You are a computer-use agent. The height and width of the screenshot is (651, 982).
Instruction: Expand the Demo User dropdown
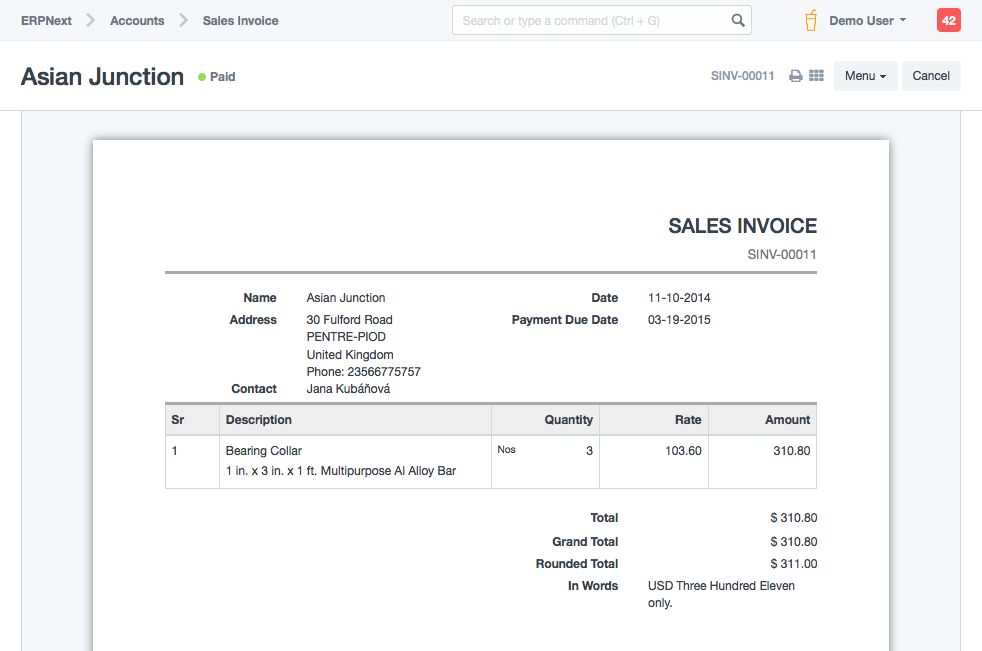coord(867,20)
